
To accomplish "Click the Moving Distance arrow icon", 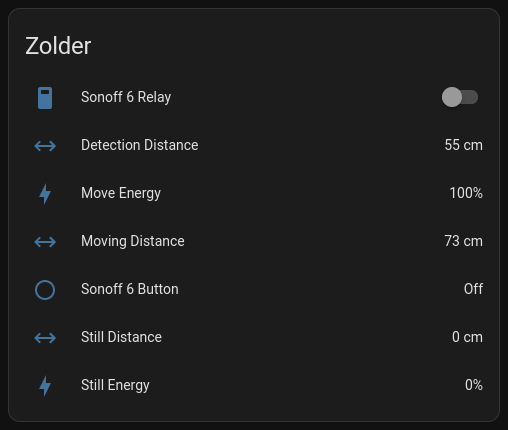I will [x=45, y=242].
